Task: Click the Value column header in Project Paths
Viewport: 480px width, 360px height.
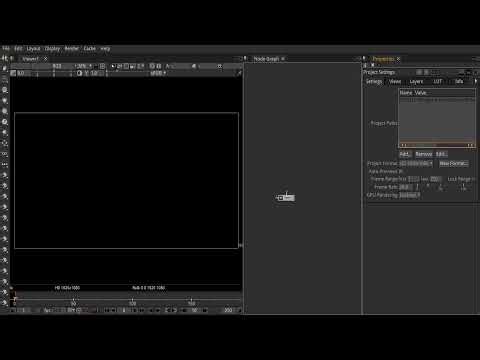Action: point(421,93)
